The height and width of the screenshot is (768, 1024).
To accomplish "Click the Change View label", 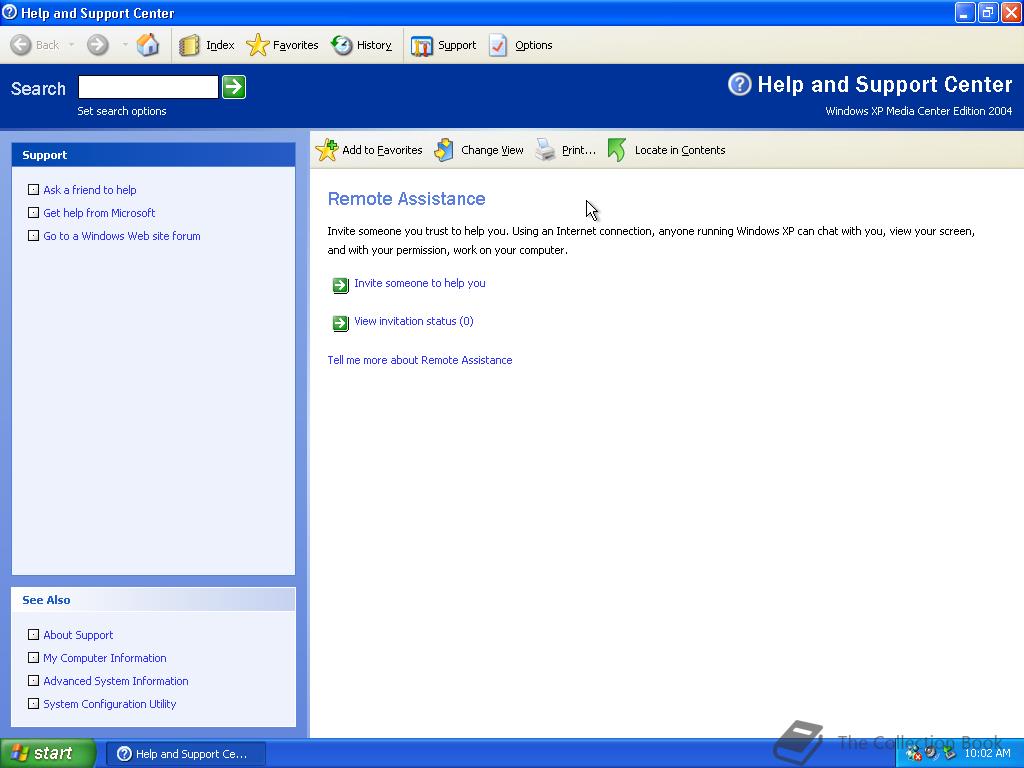I will click(492, 150).
